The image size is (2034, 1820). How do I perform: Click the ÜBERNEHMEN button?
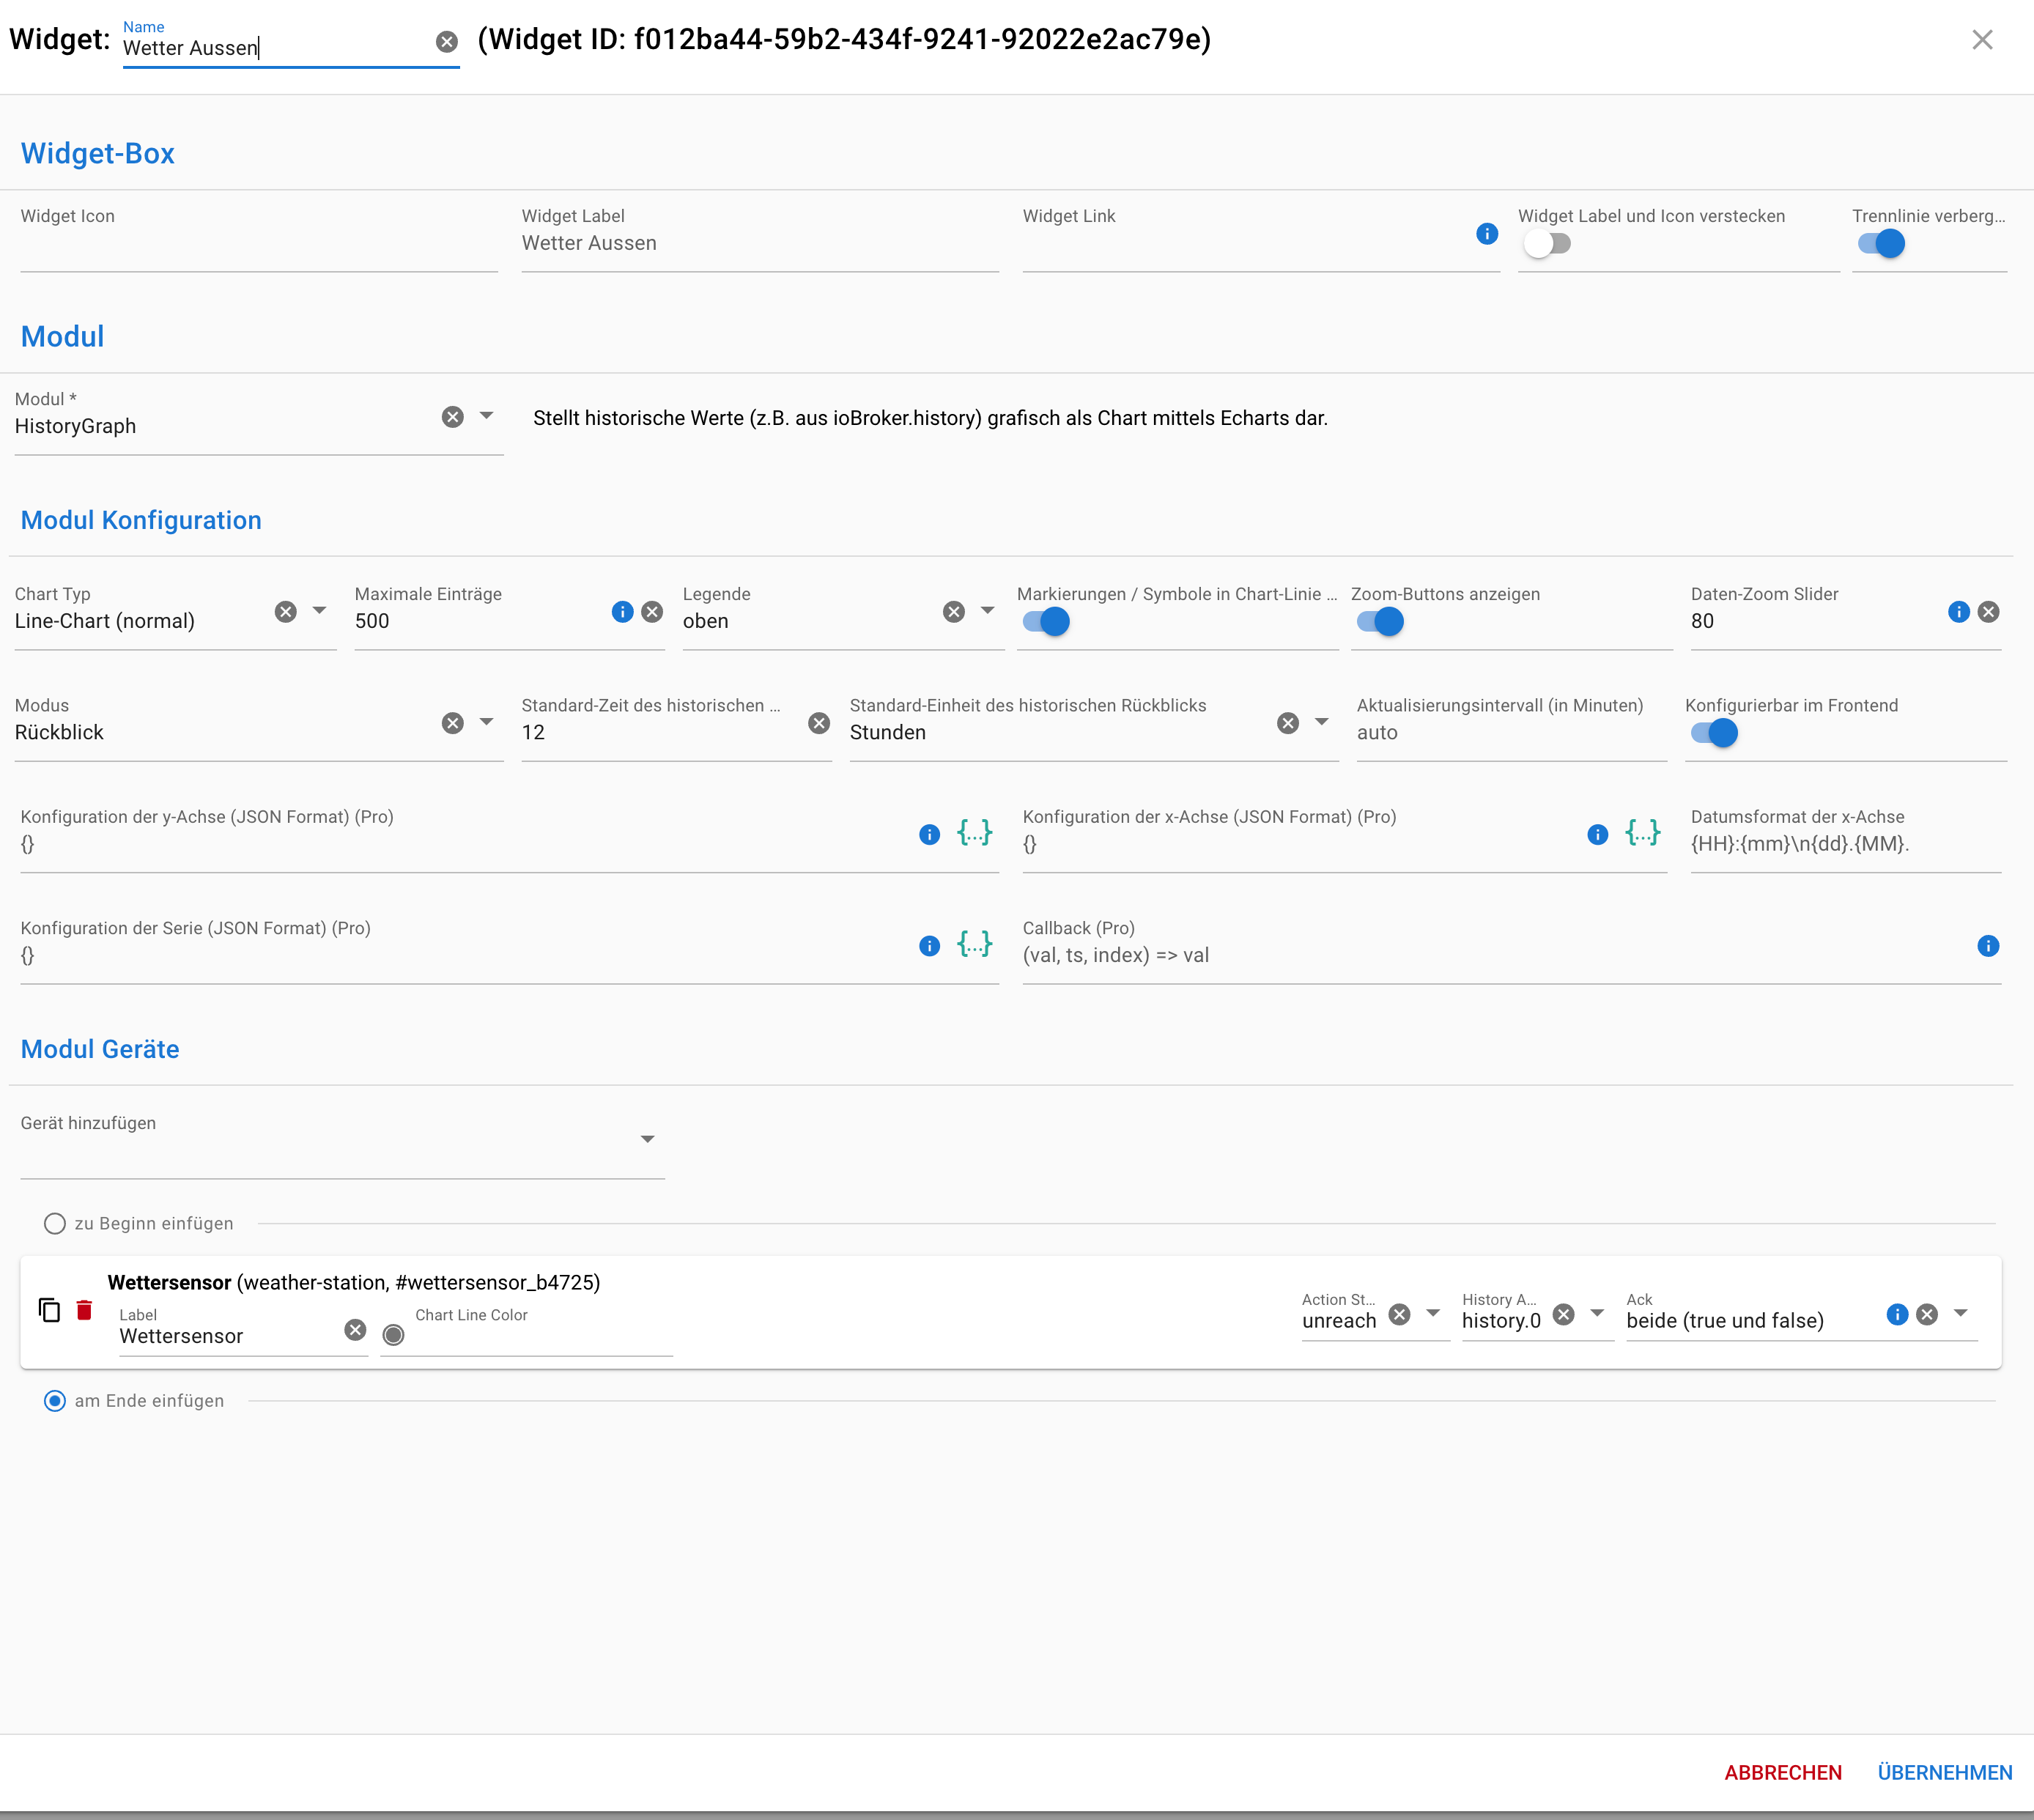pos(1944,1773)
